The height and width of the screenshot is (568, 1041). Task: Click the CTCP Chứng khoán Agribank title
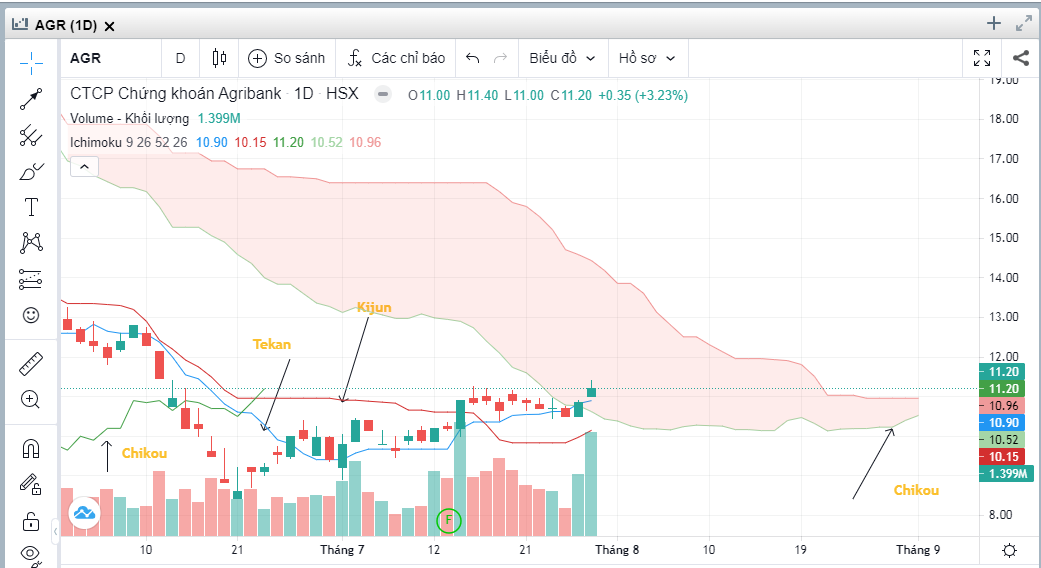pyautogui.click(x=176, y=94)
